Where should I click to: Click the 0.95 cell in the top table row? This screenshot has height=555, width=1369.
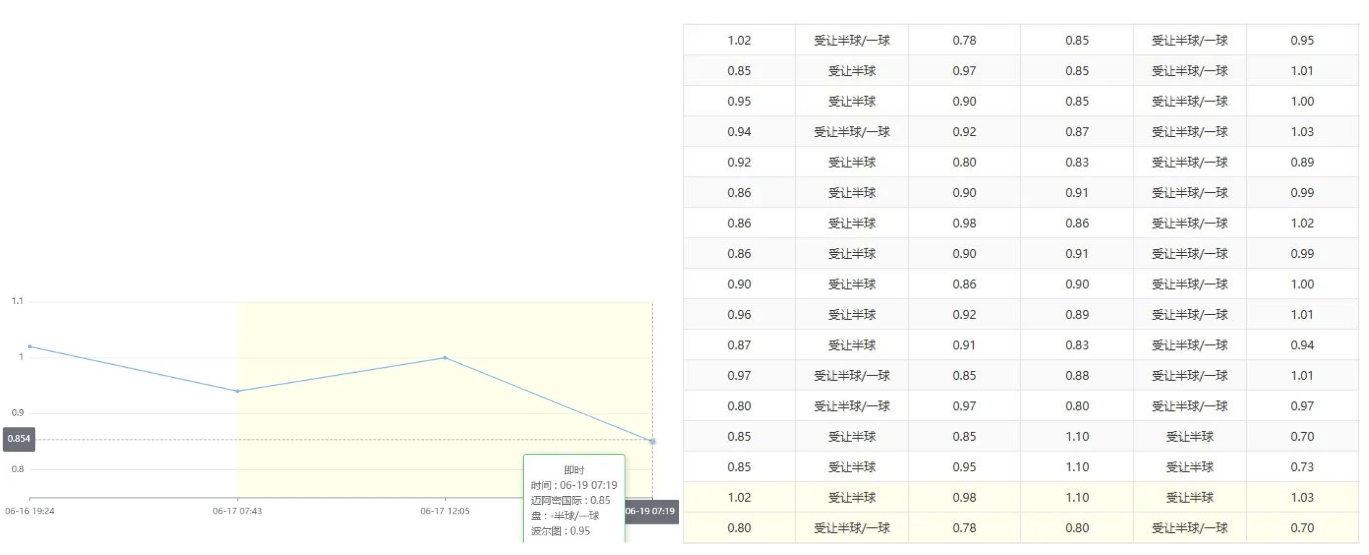click(1302, 41)
